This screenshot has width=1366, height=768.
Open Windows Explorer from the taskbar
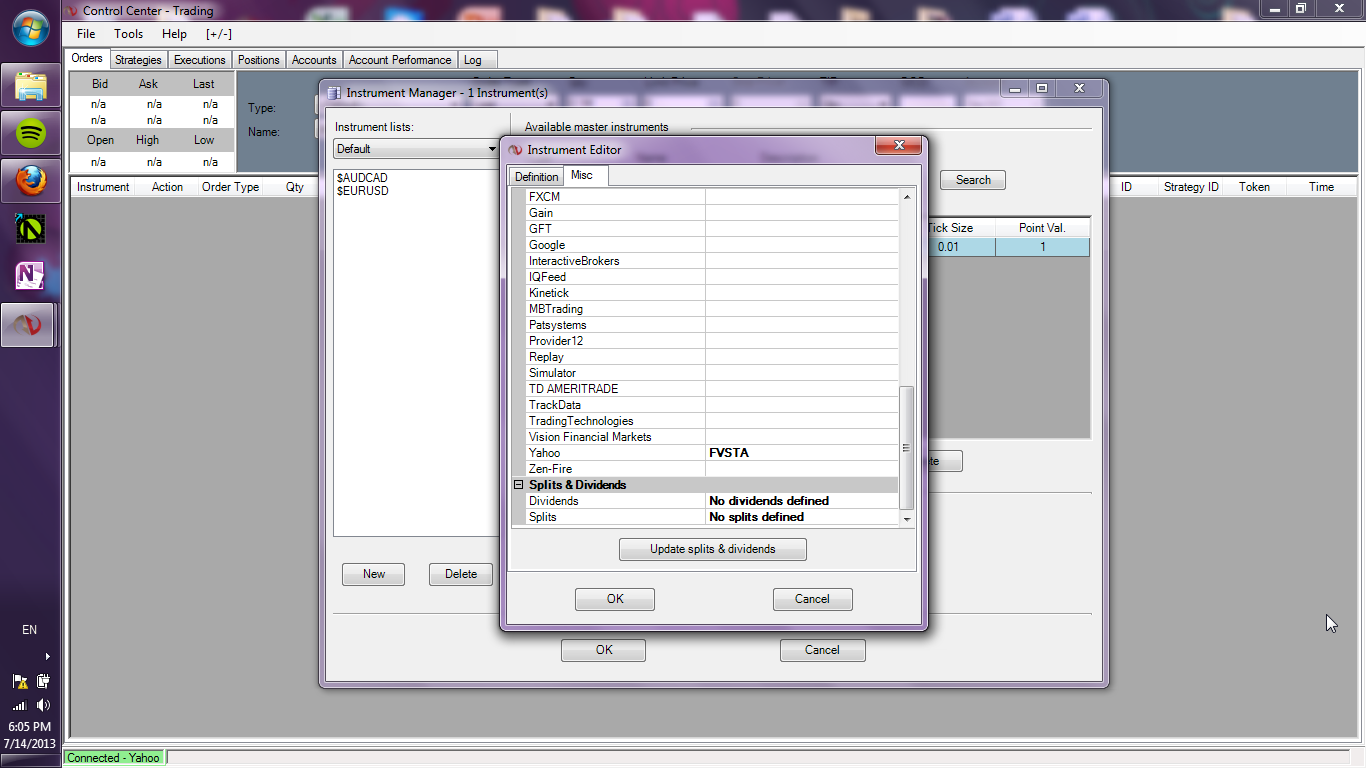click(30, 86)
